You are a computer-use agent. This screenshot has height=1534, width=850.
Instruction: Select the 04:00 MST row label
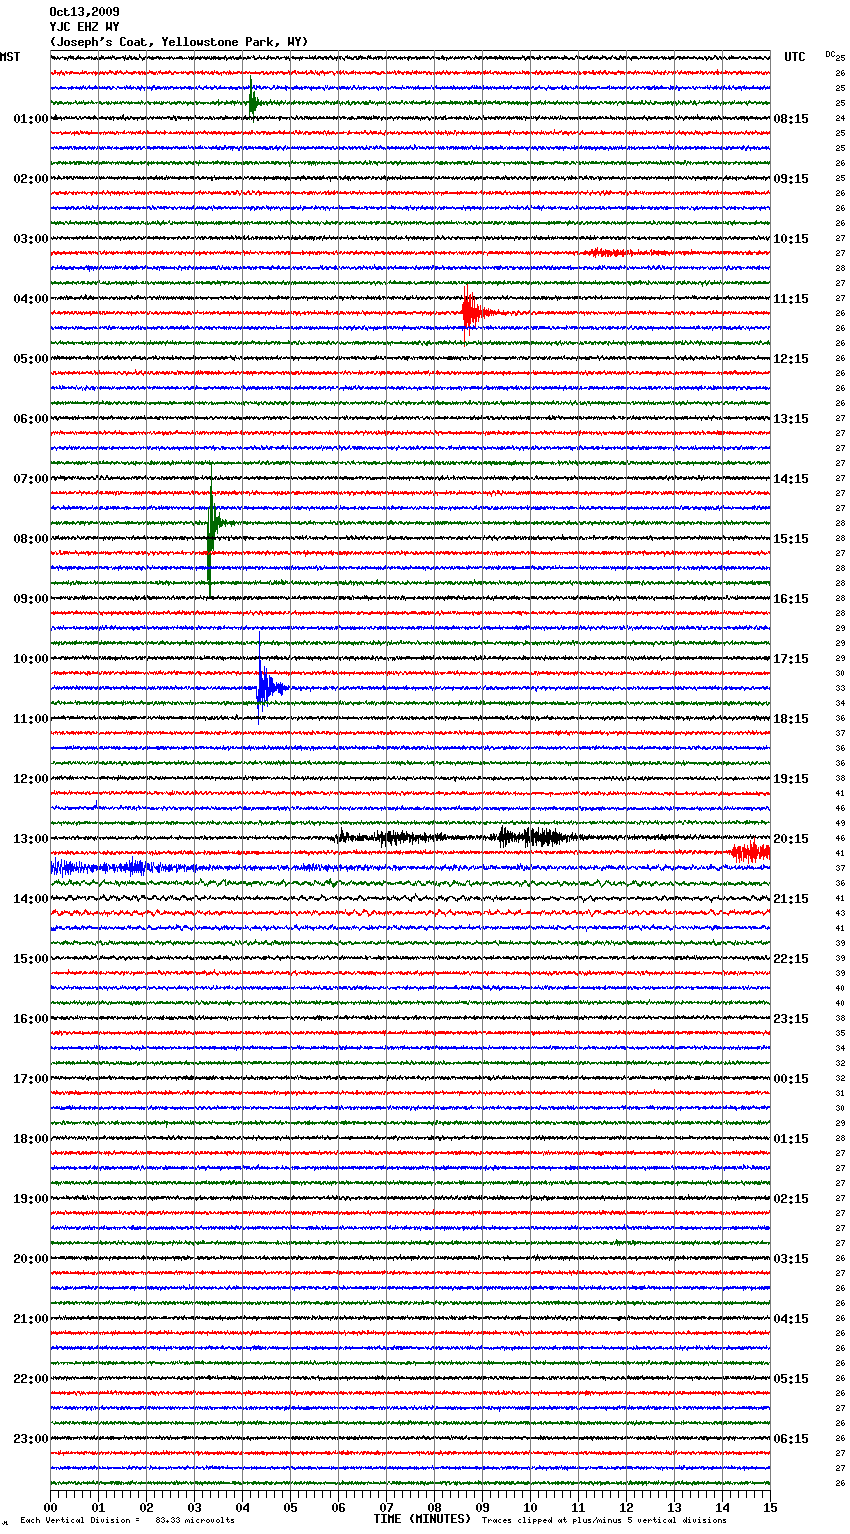point(31,299)
